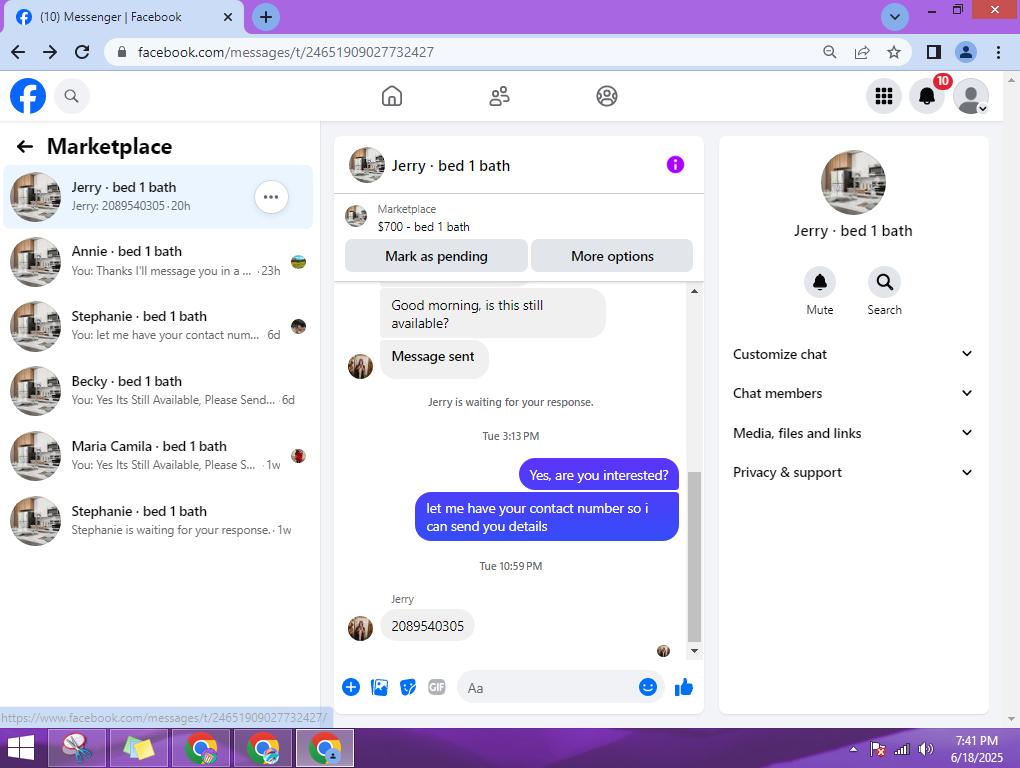Screen dimensions: 1020x768
Task: Show hidden tray icons arrow
Action: [853, 750]
